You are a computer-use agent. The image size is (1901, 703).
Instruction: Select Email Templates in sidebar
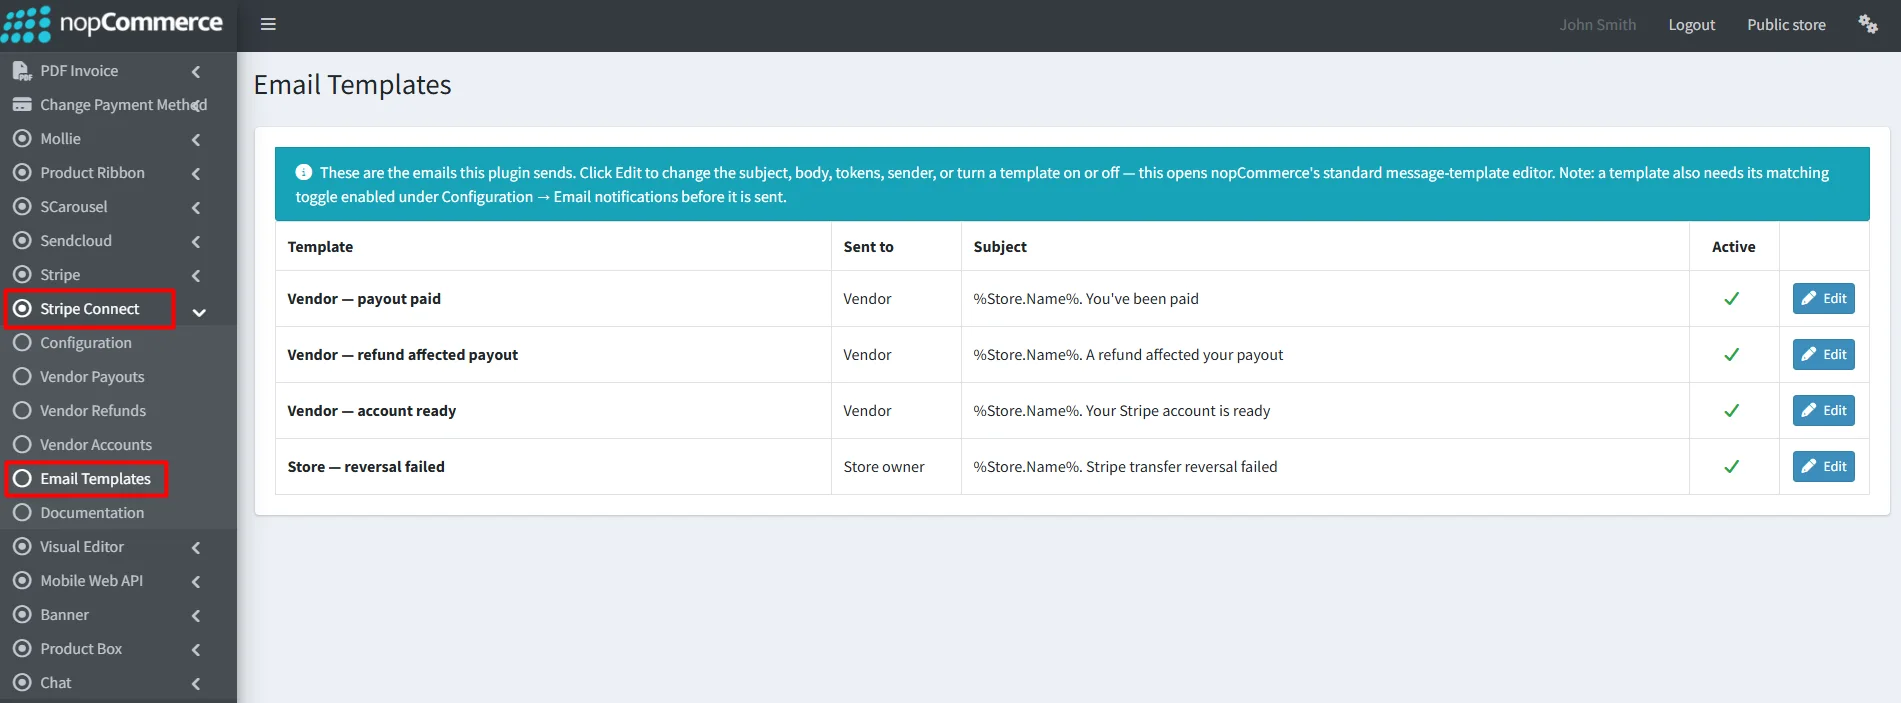coord(118,479)
